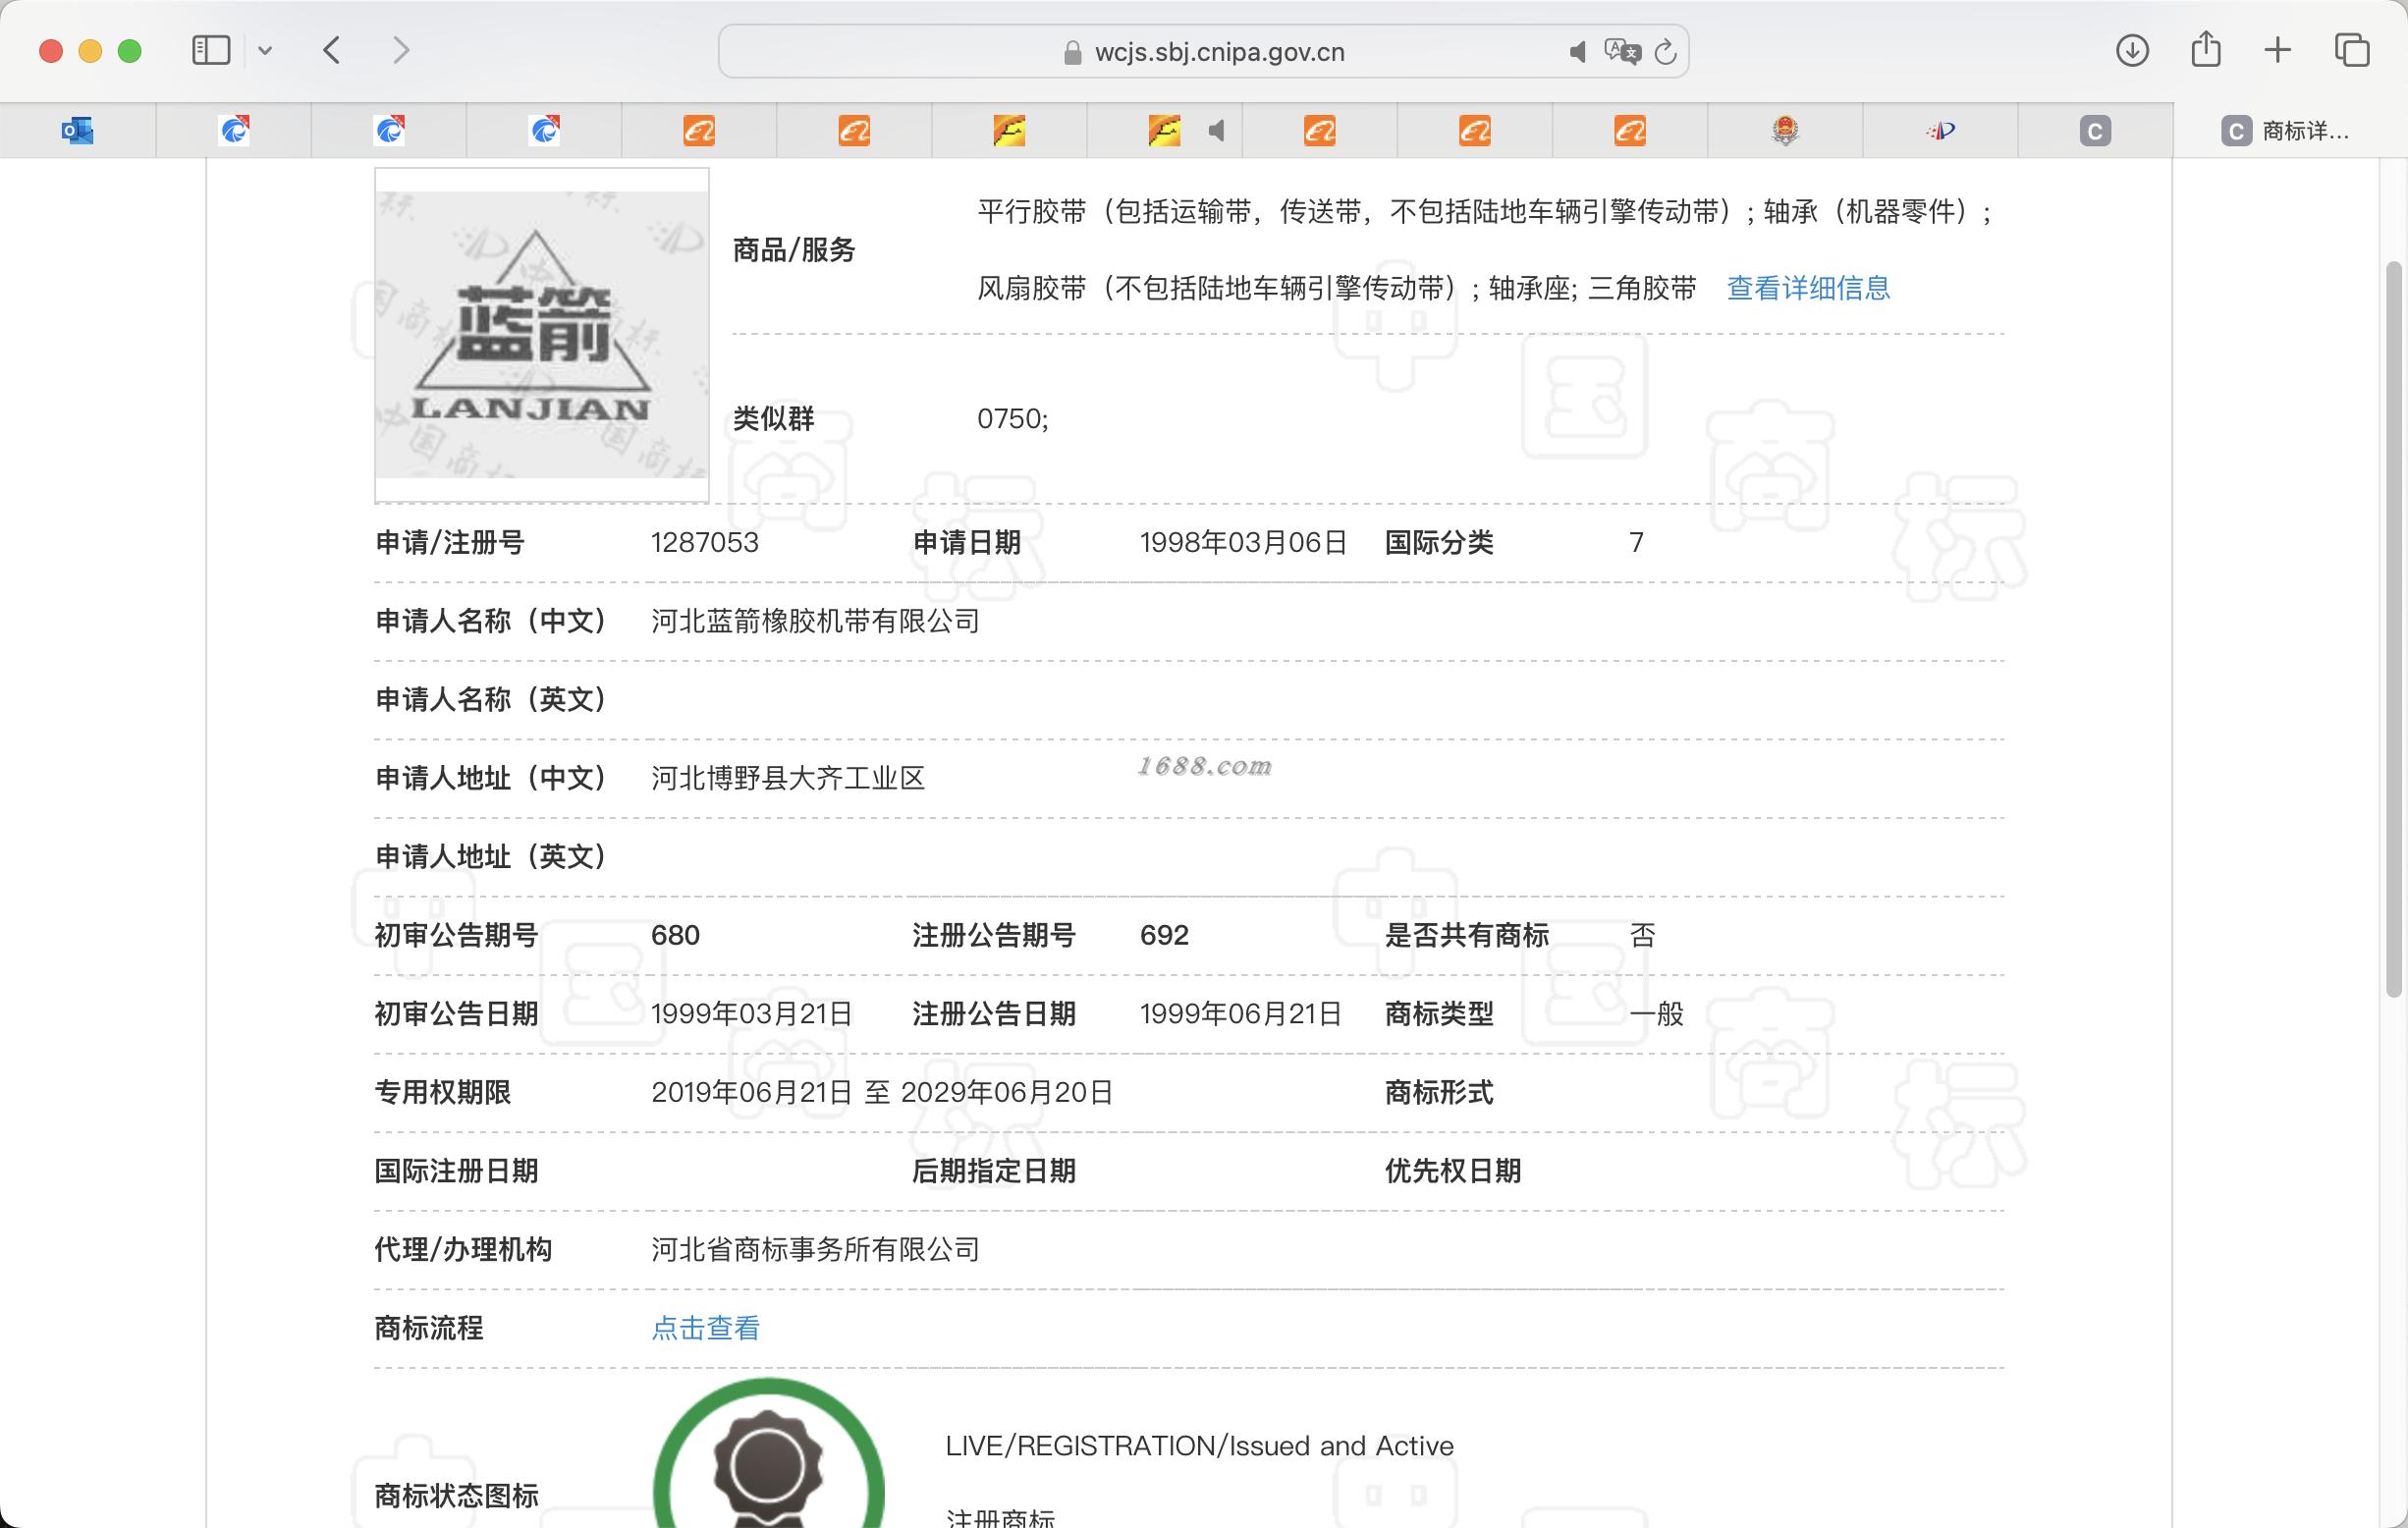Click the 优先权日期 label
This screenshot has width=2408, height=1528.
pyautogui.click(x=1452, y=1171)
